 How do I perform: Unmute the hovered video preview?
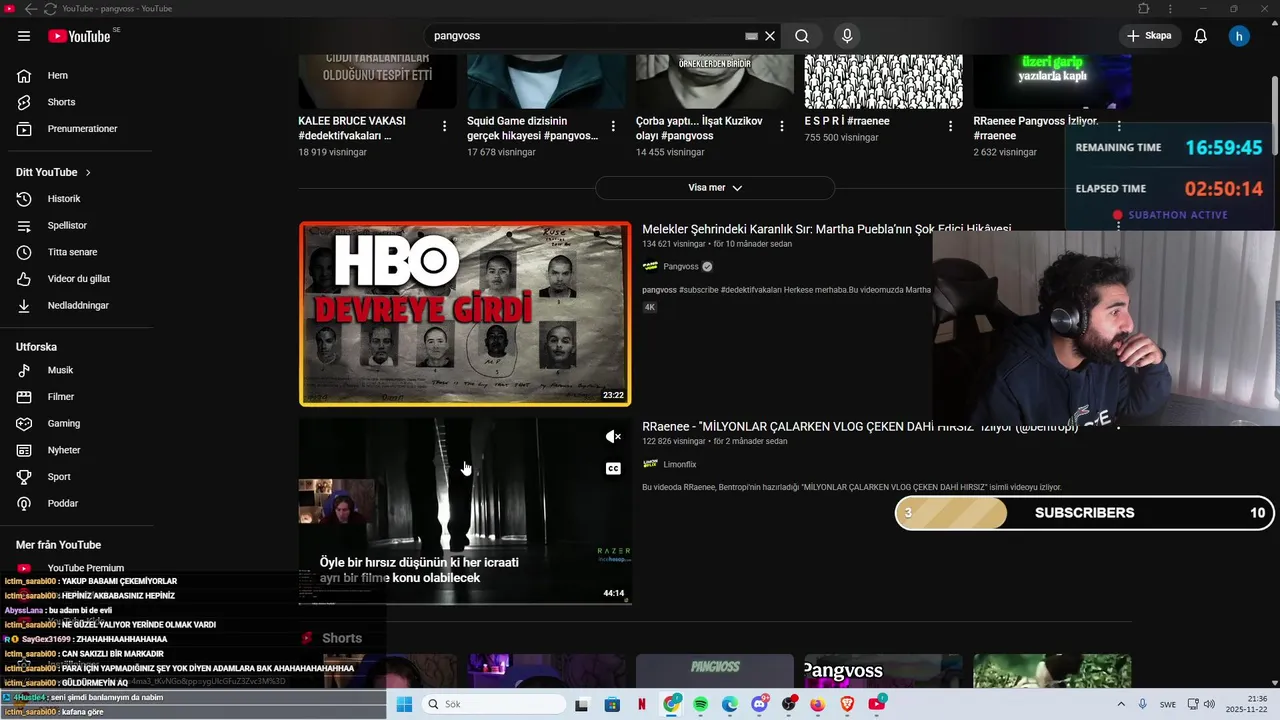click(613, 437)
